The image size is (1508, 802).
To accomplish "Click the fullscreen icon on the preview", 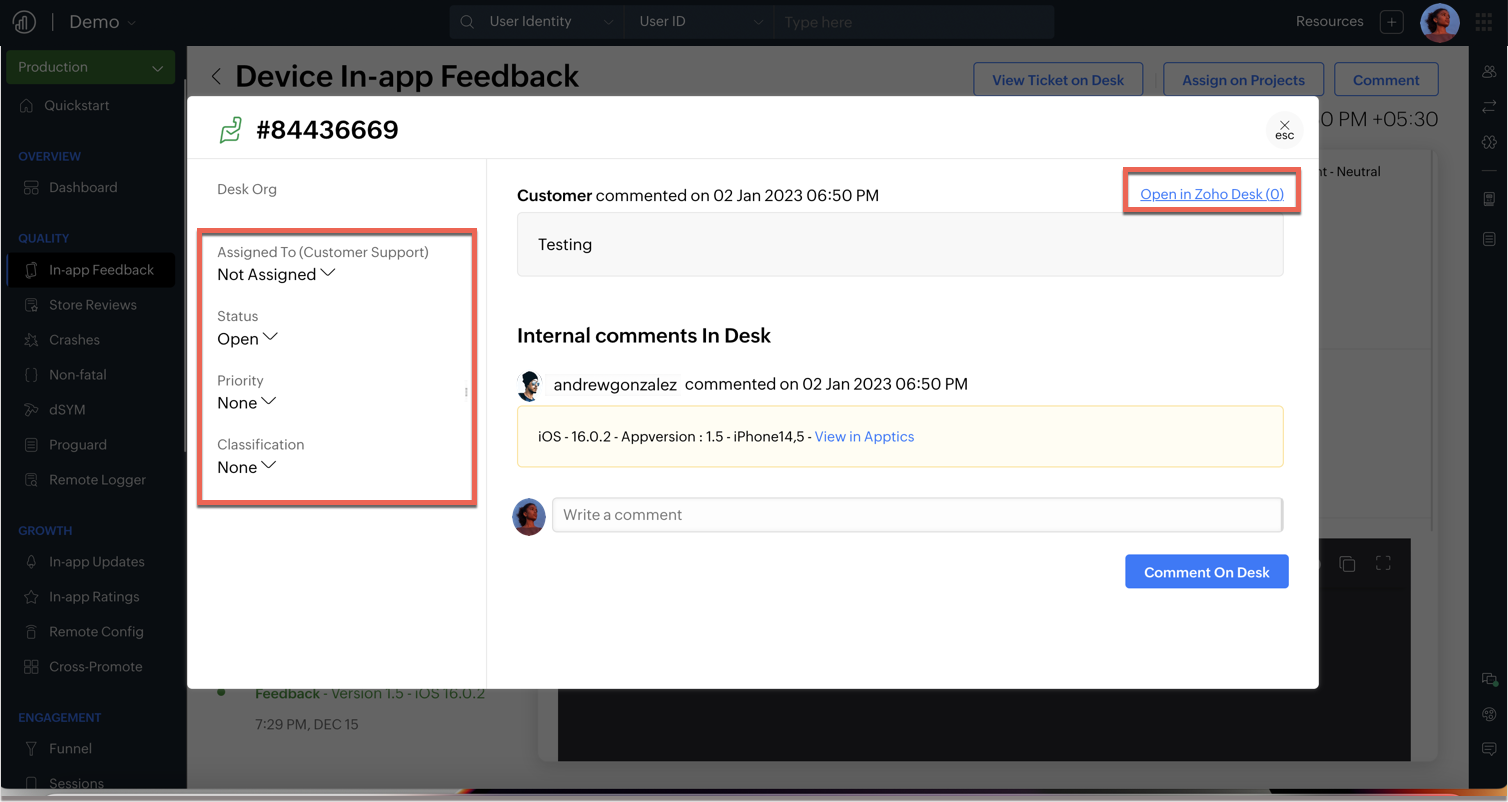I will coord(1383,564).
